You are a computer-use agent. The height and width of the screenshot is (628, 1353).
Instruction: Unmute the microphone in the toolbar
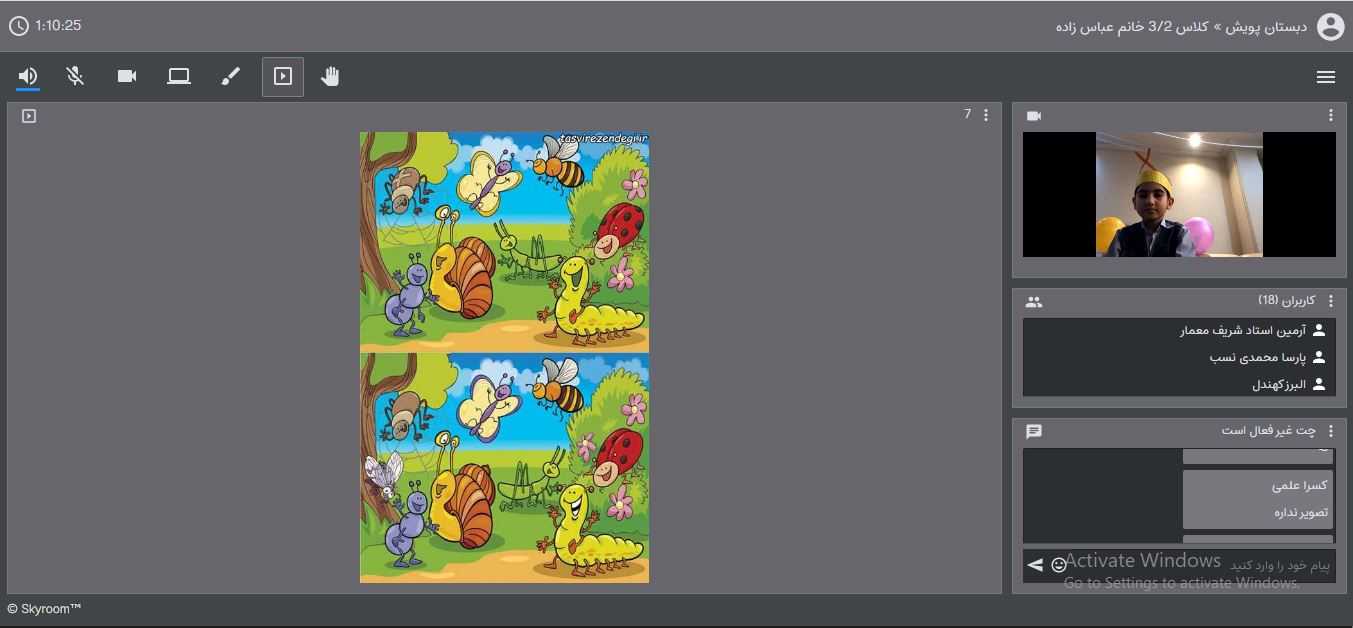tap(75, 76)
